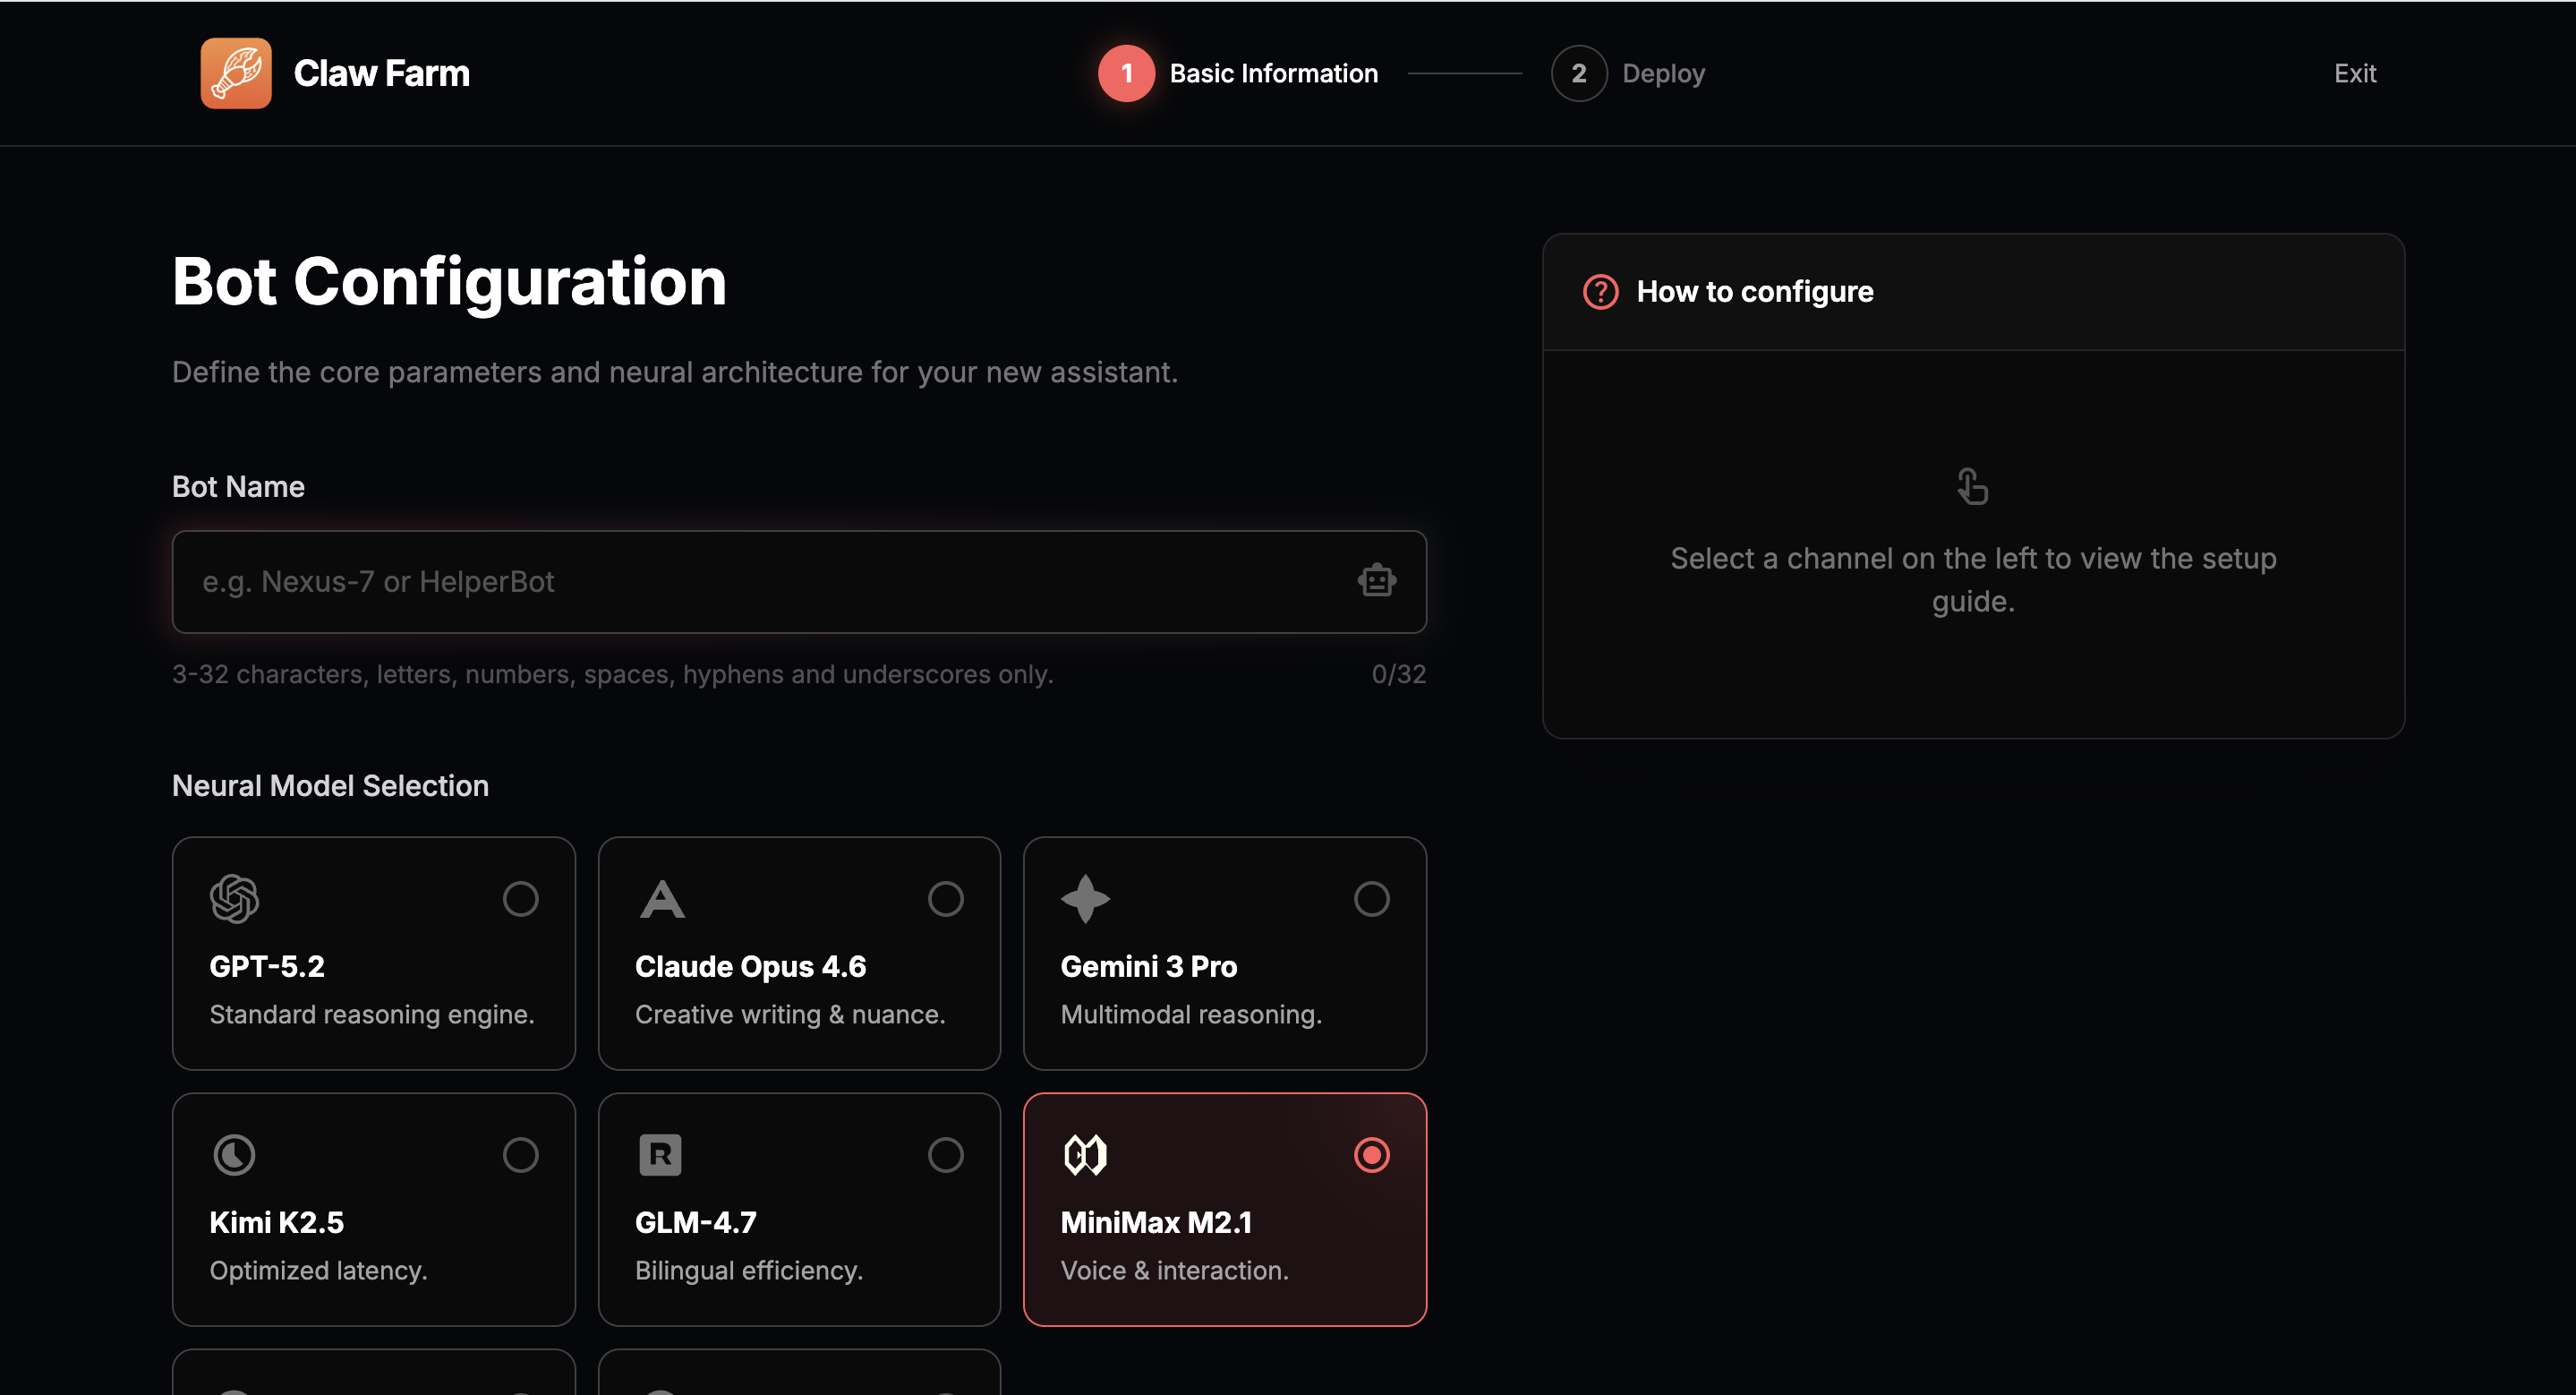Viewport: 2576px width, 1395px height.
Task: Click the Creative writing & nuance description
Action: [x=790, y=1014]
